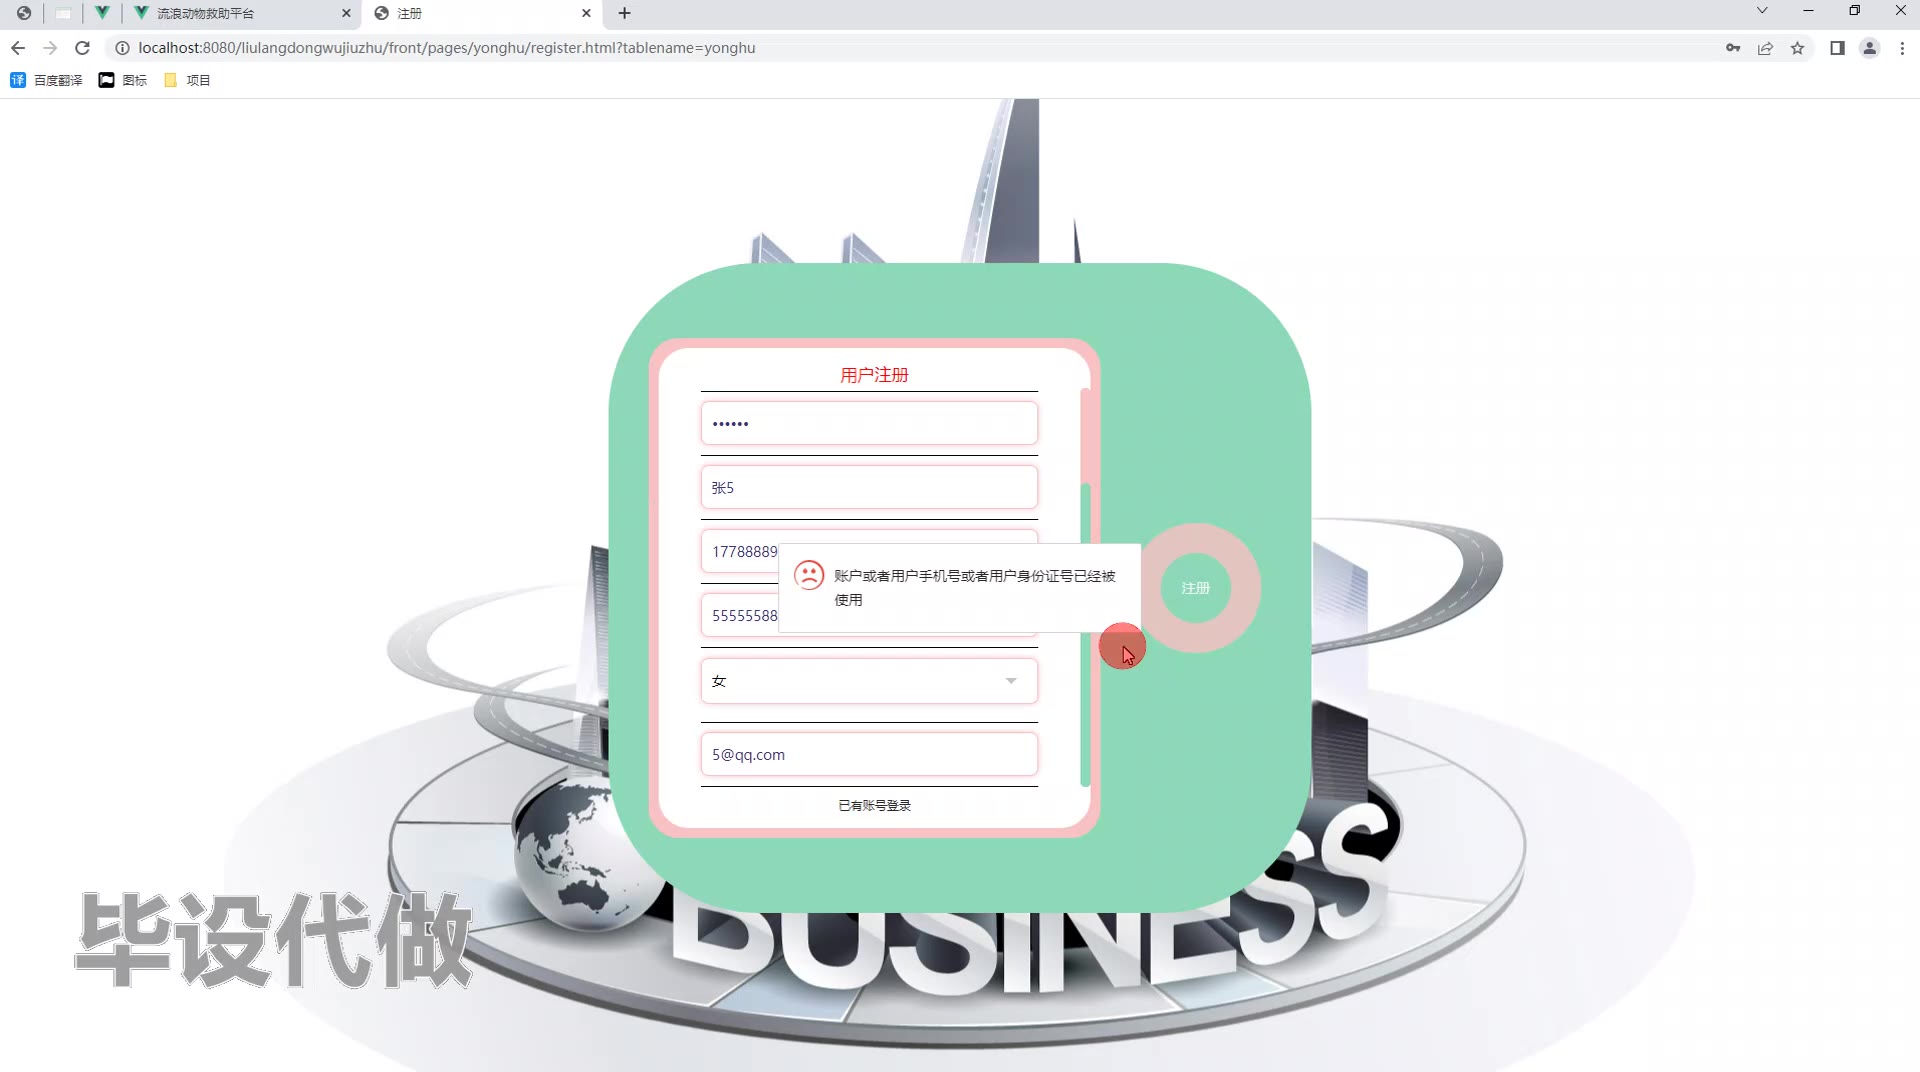Open saved passwords key icon

(x=1733, y=48)
